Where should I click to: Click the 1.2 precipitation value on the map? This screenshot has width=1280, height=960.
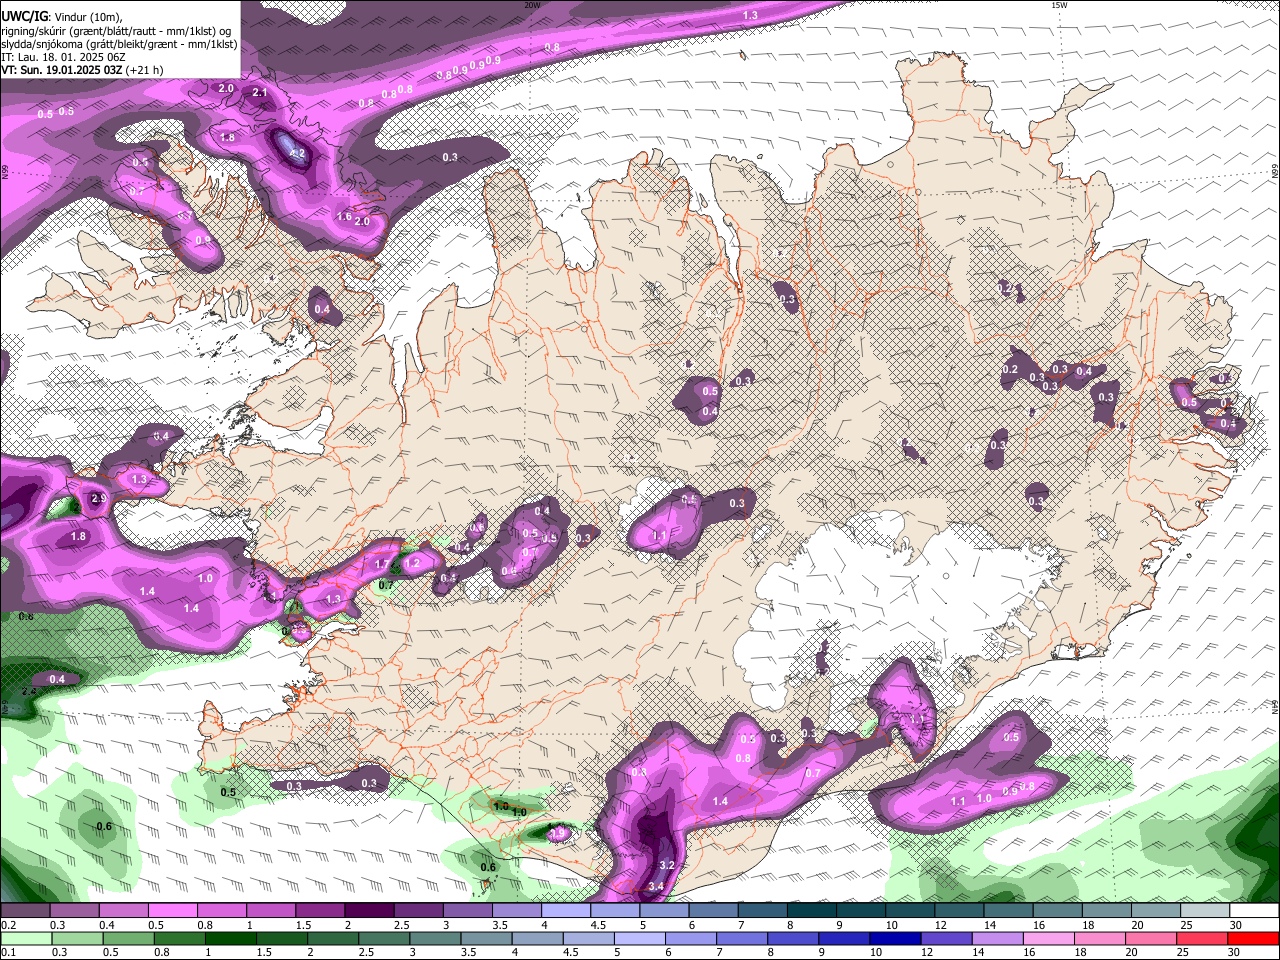(413, 563)
